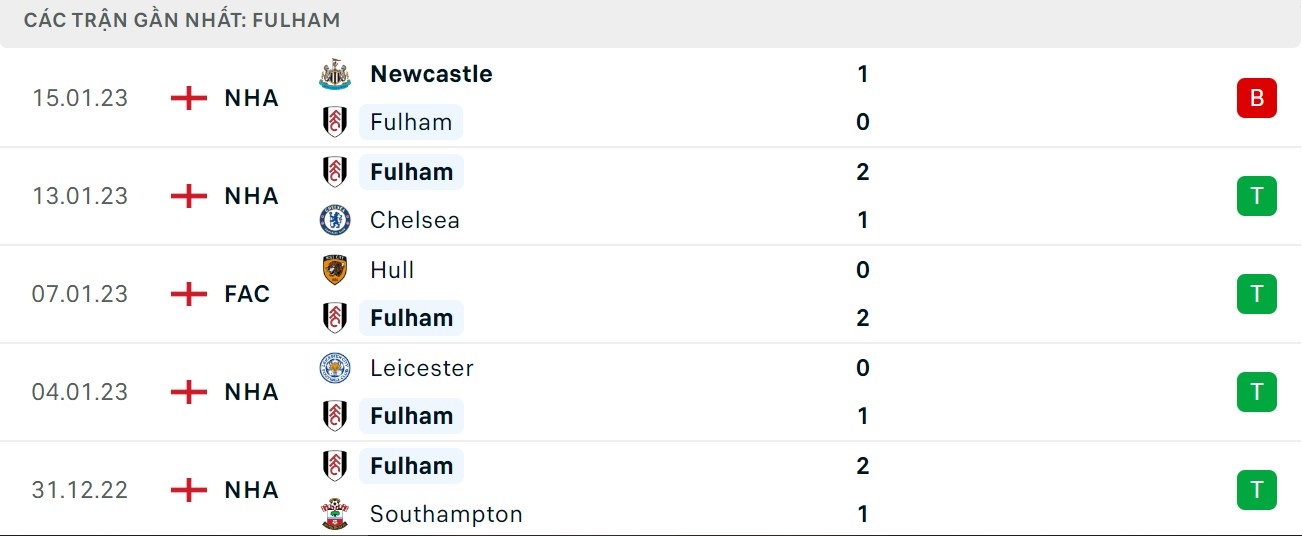The height and width of the screenshot is (536, 1302).
Task: Click the 31.12.22 match date
Action: (80, 490)
